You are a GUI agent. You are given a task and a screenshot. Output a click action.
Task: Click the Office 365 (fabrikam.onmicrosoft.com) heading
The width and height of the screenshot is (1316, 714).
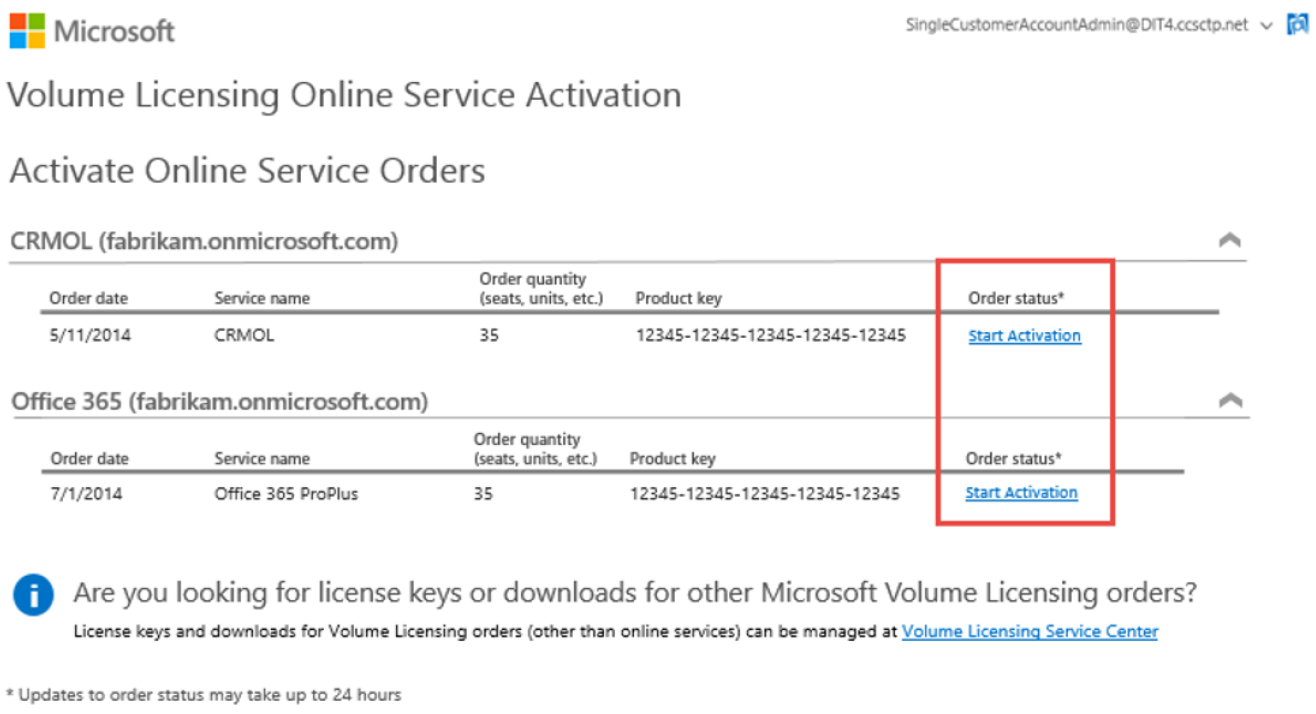tap(219, 402)
